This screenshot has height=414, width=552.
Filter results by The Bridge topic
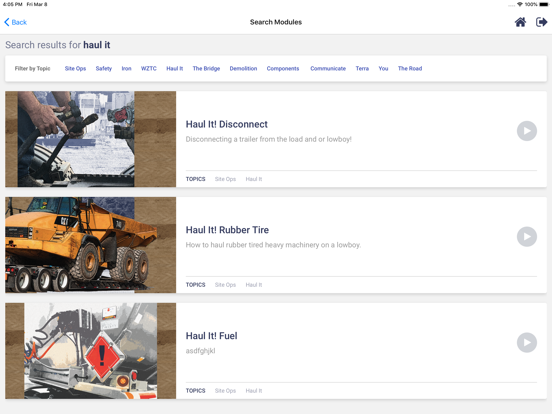tap(206, 68)
